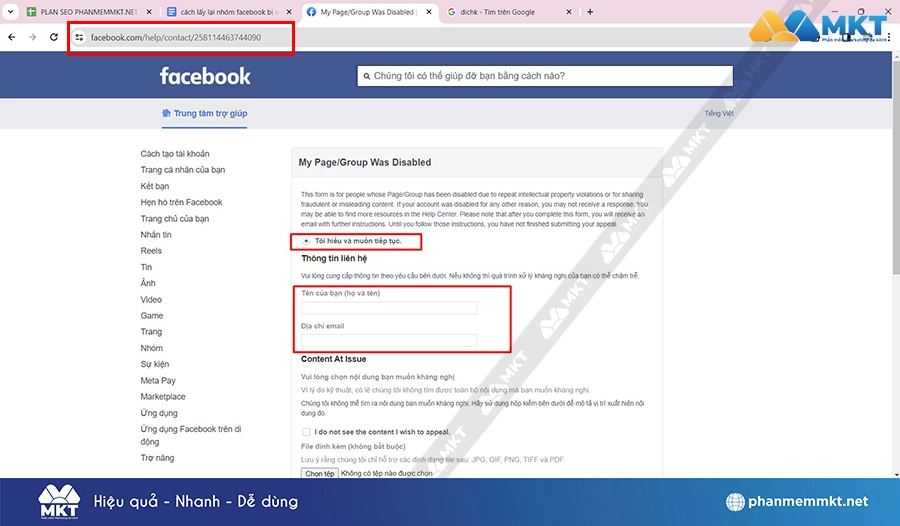Close the 'dichk - Tìm trên Google' tab

pyautogui.click(x=569, y=11)
